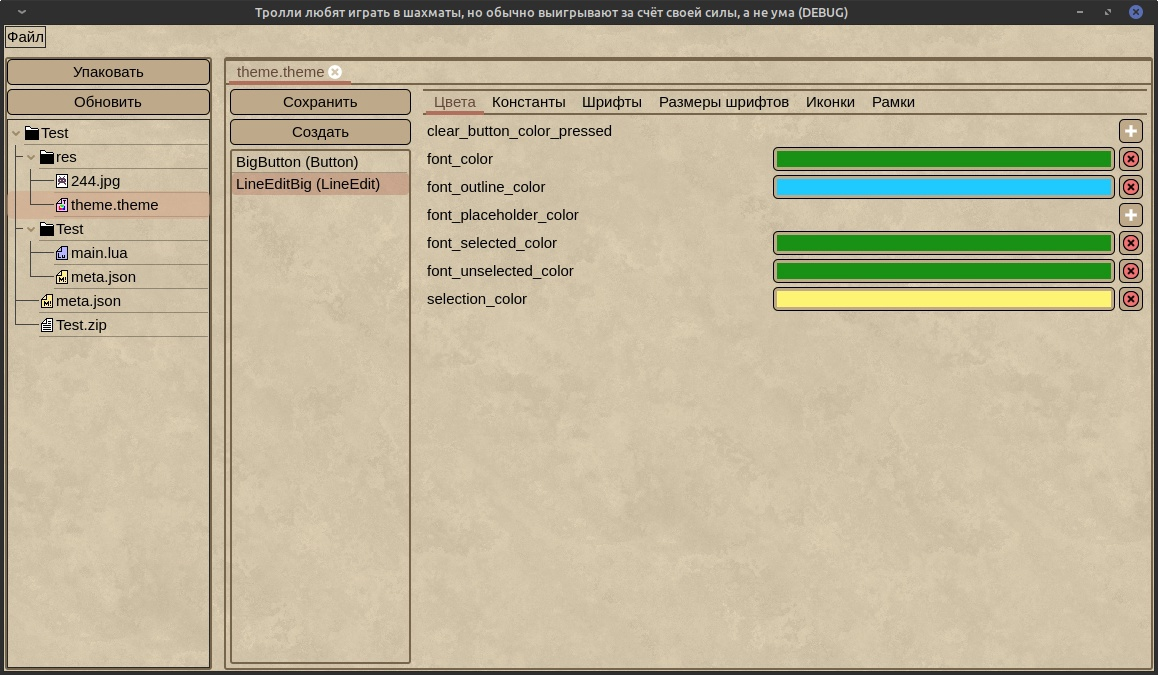Collapse the nested Test folder
Image resolution: width=1158 pixels, height=675 pixels.
click(31, 229)
